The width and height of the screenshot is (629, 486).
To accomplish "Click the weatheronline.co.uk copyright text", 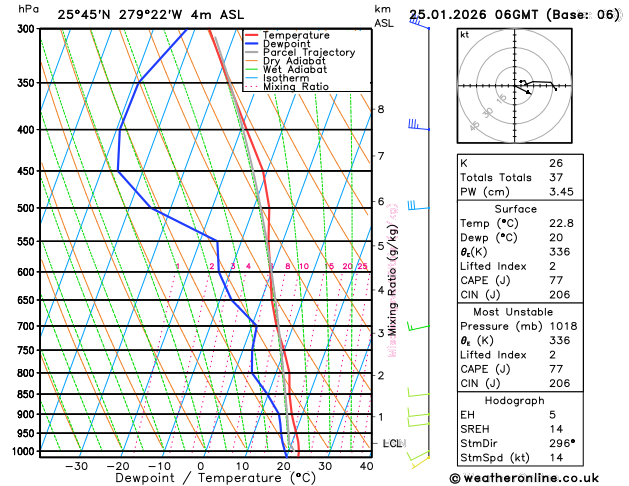I will [524, 478].
